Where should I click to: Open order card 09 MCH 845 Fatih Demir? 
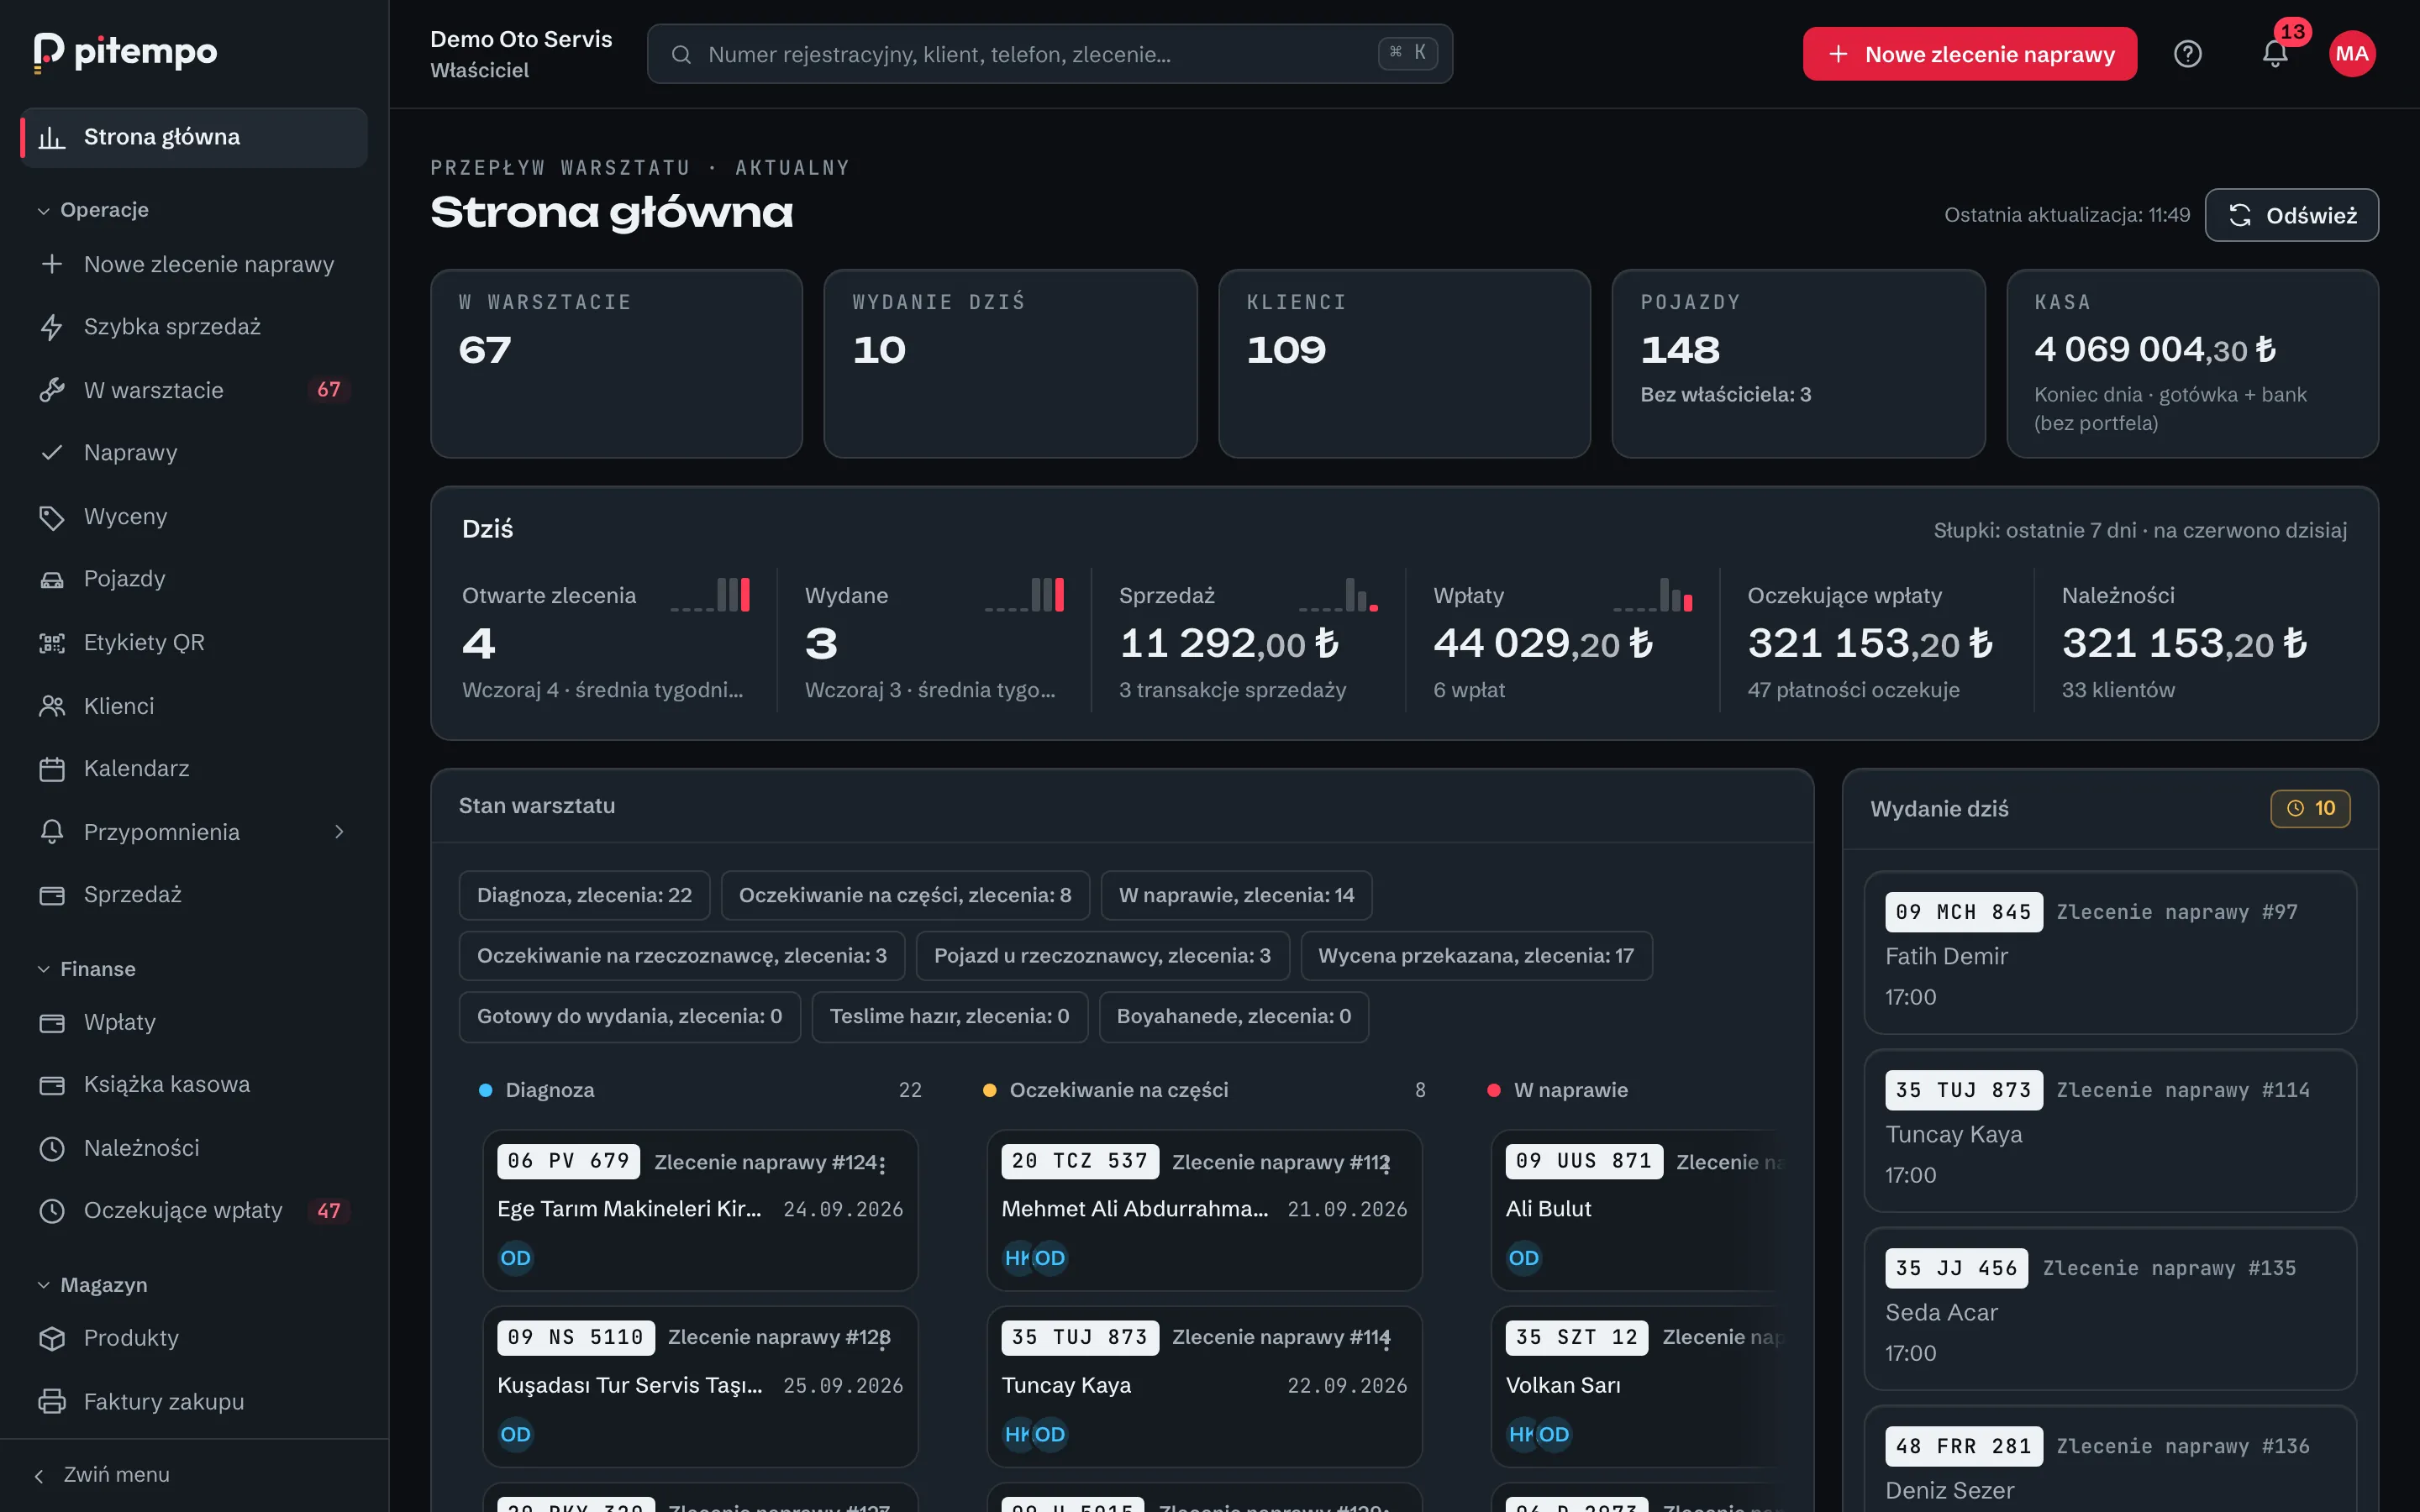[x=2110, y=953]
